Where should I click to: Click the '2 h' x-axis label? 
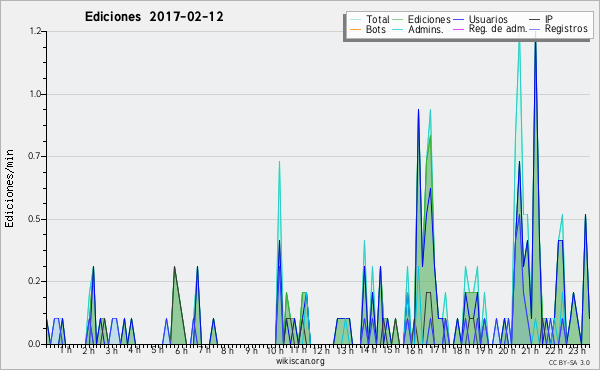[88, 351]
